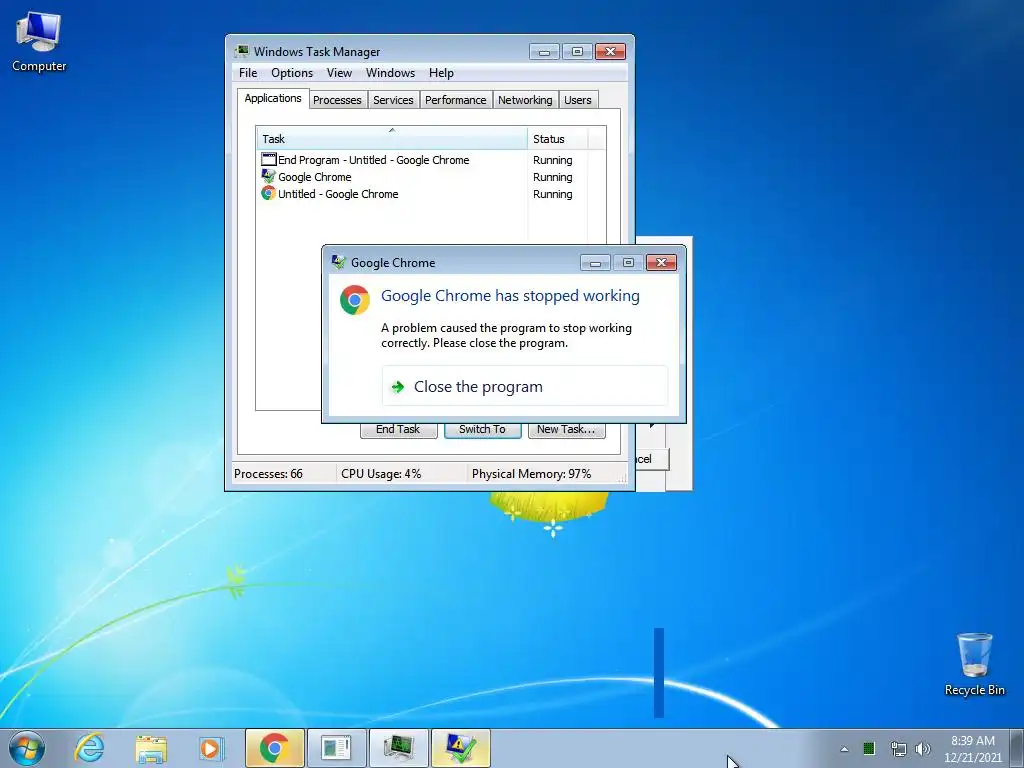
Task: Click the New Task... button
Action: [566, 430]
